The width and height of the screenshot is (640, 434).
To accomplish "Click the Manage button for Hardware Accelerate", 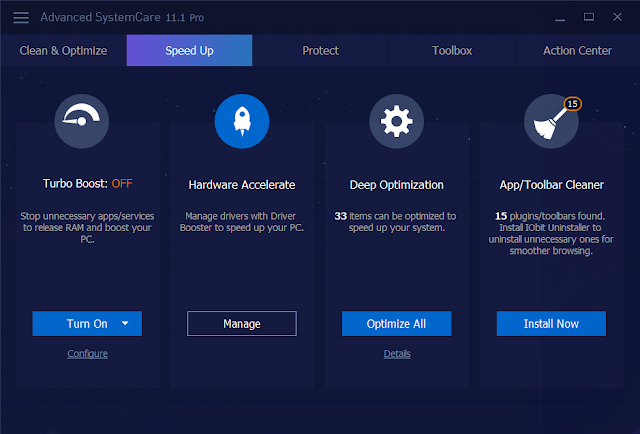I will click(242, 324).
